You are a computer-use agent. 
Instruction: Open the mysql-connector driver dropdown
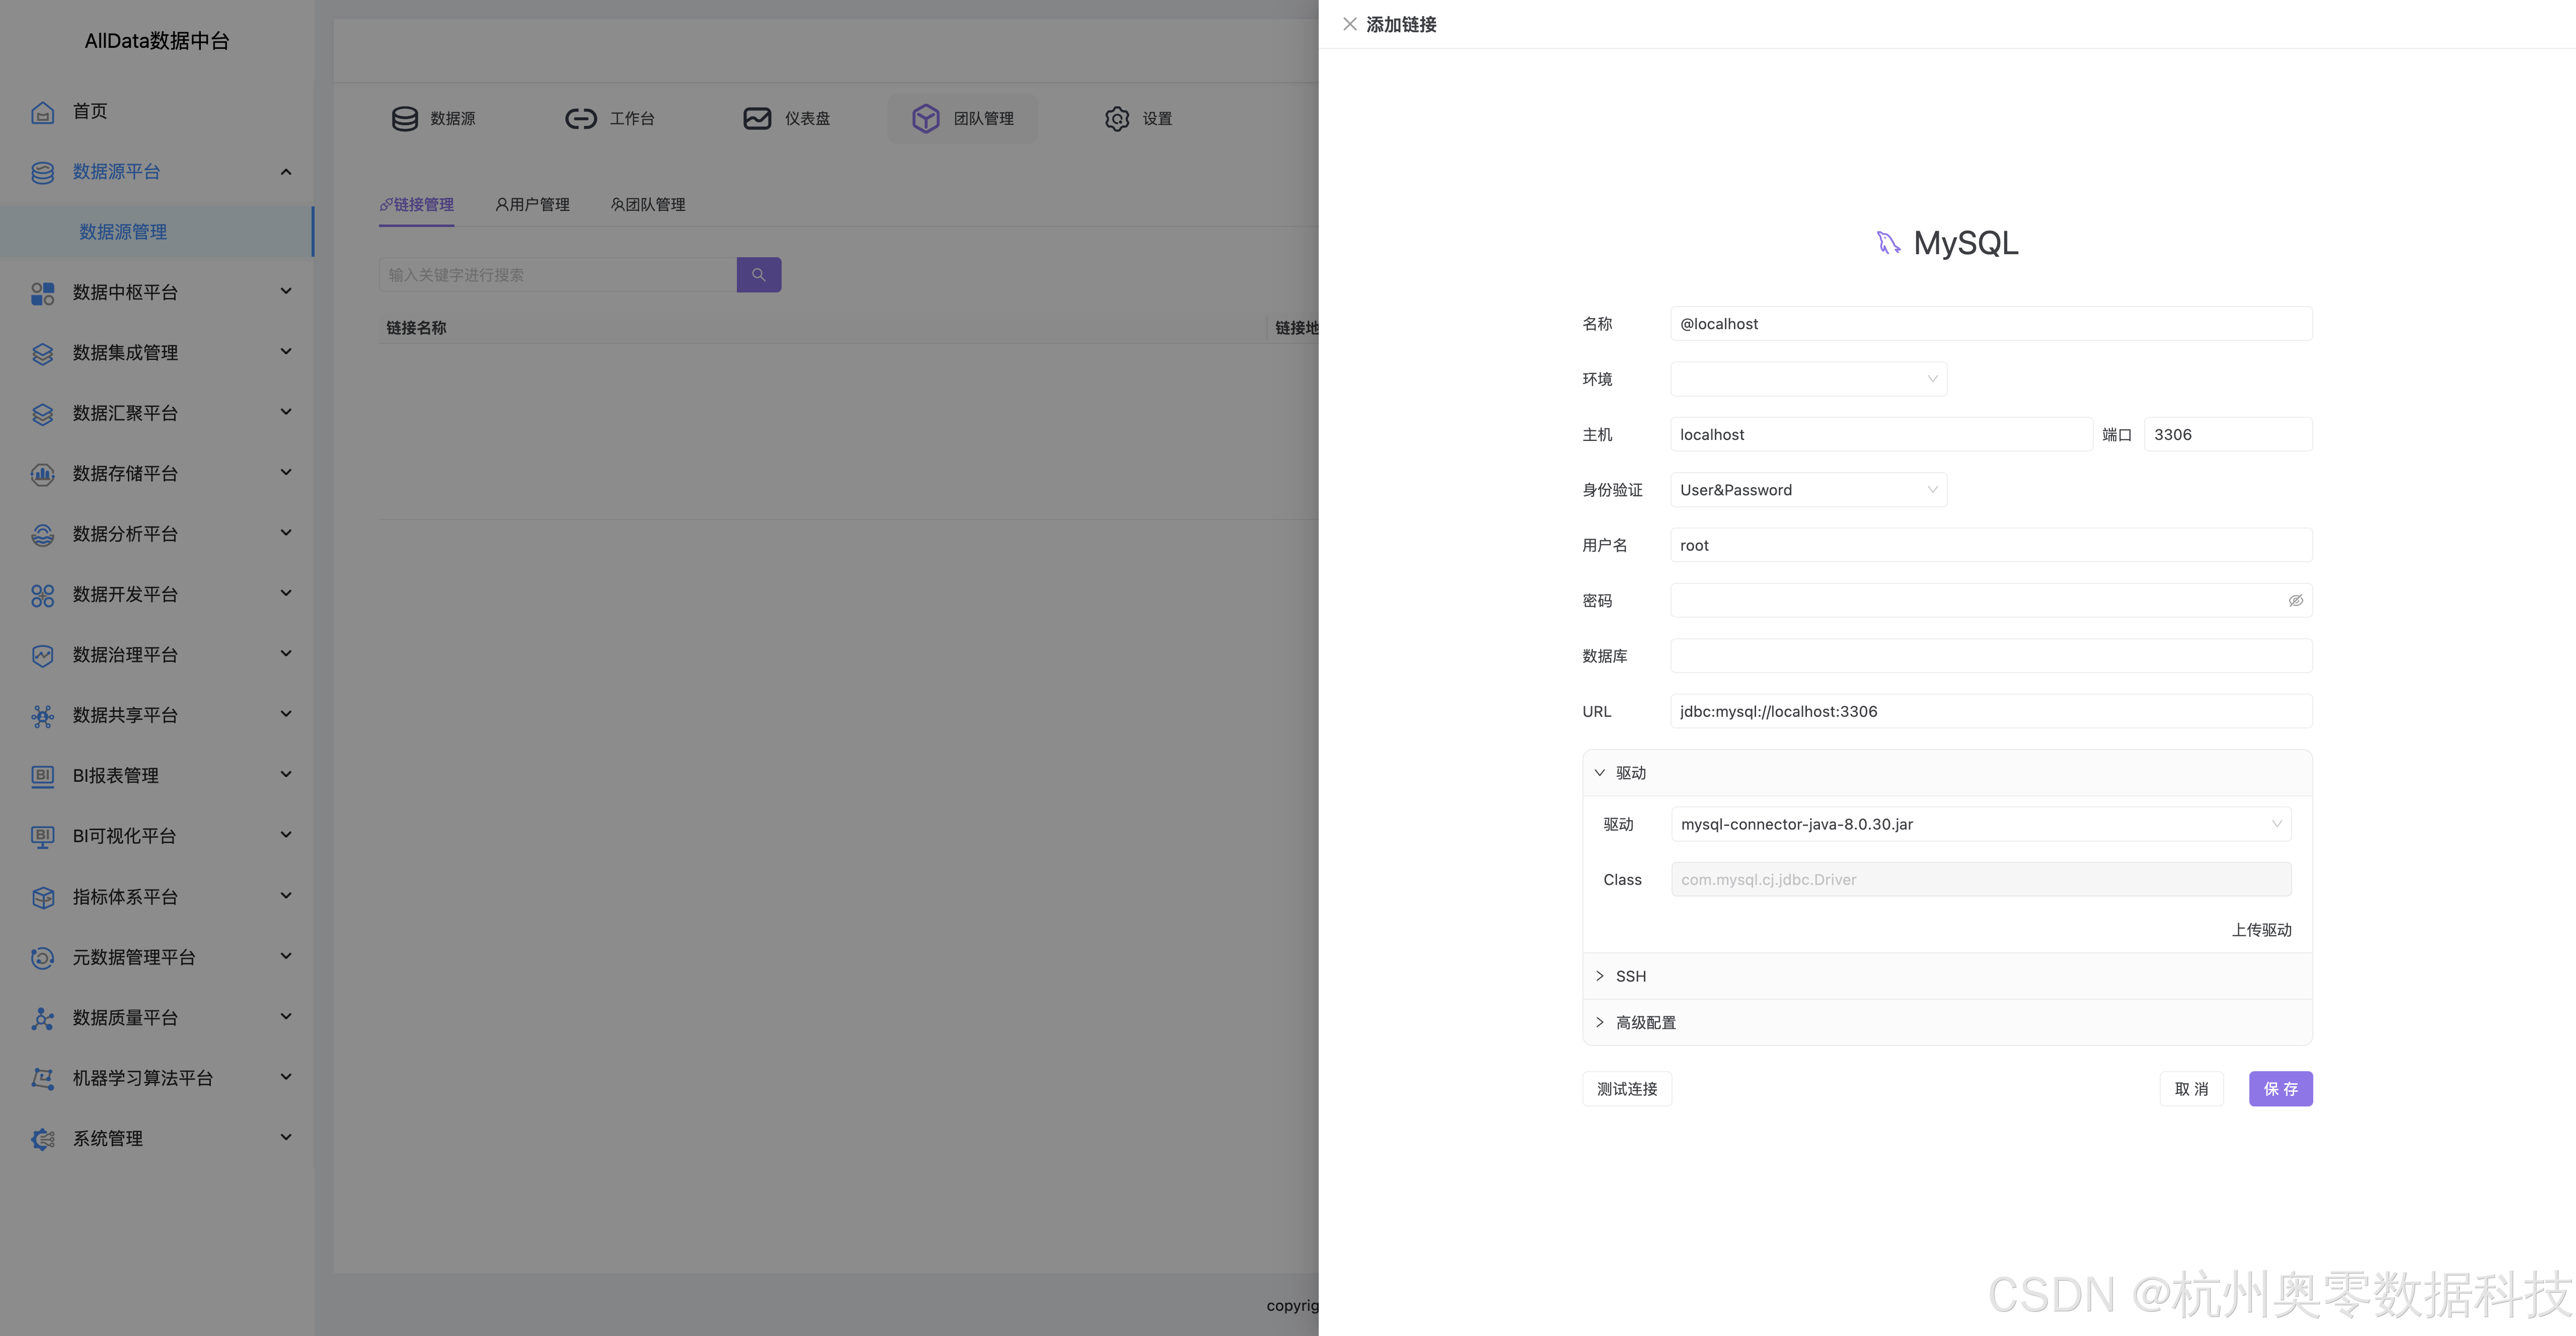tap(1980, 824)
